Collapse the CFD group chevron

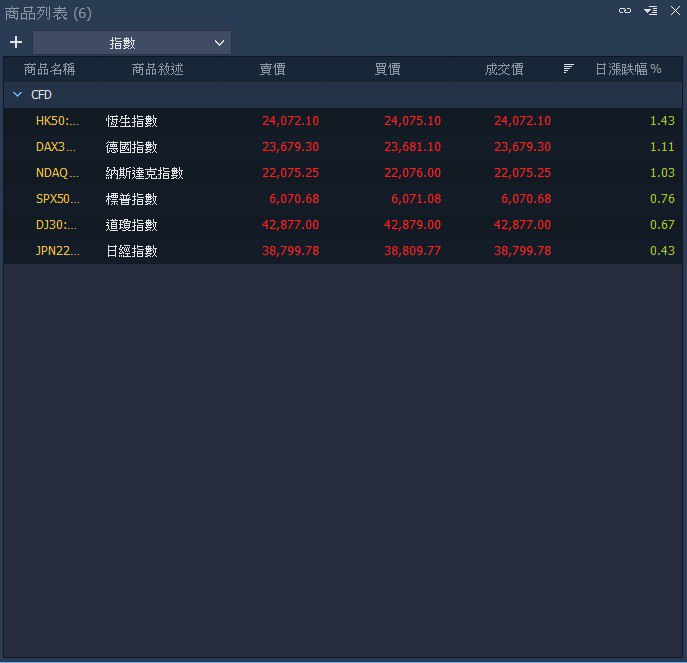(x=17, y=95)
